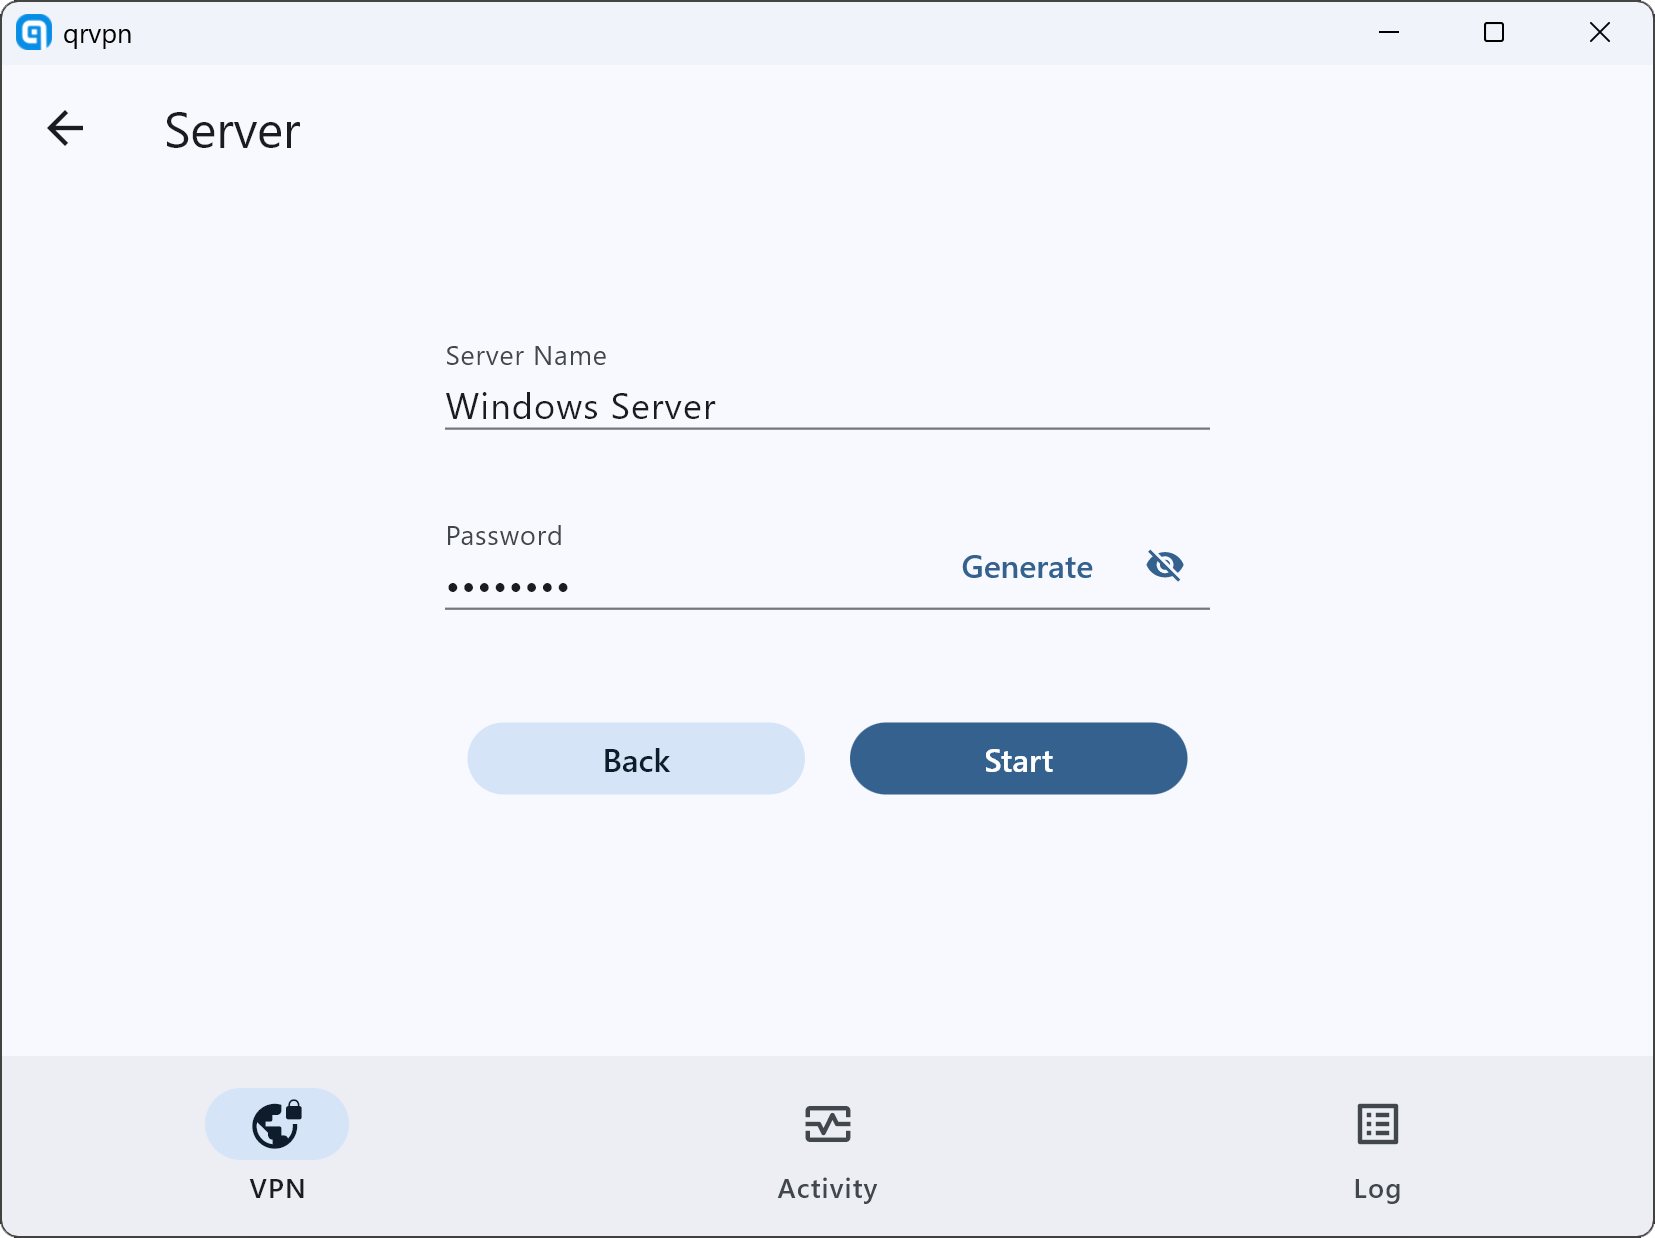Open the Log list icon
The width and height of the screenshot is (1655, 1238).
tap(1377, 1124)
